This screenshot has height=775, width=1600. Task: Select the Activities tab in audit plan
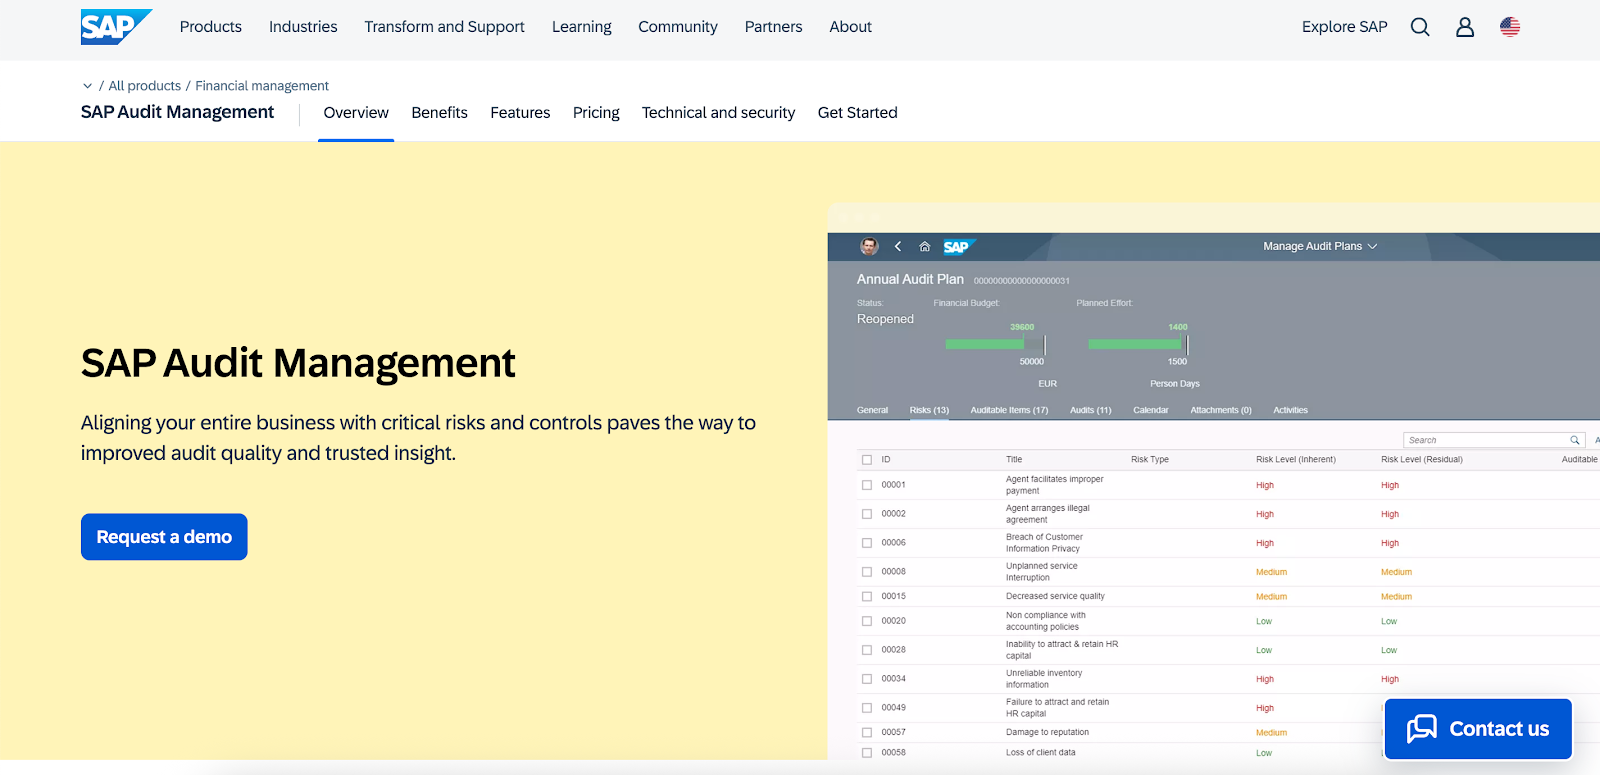point(1290,410)
